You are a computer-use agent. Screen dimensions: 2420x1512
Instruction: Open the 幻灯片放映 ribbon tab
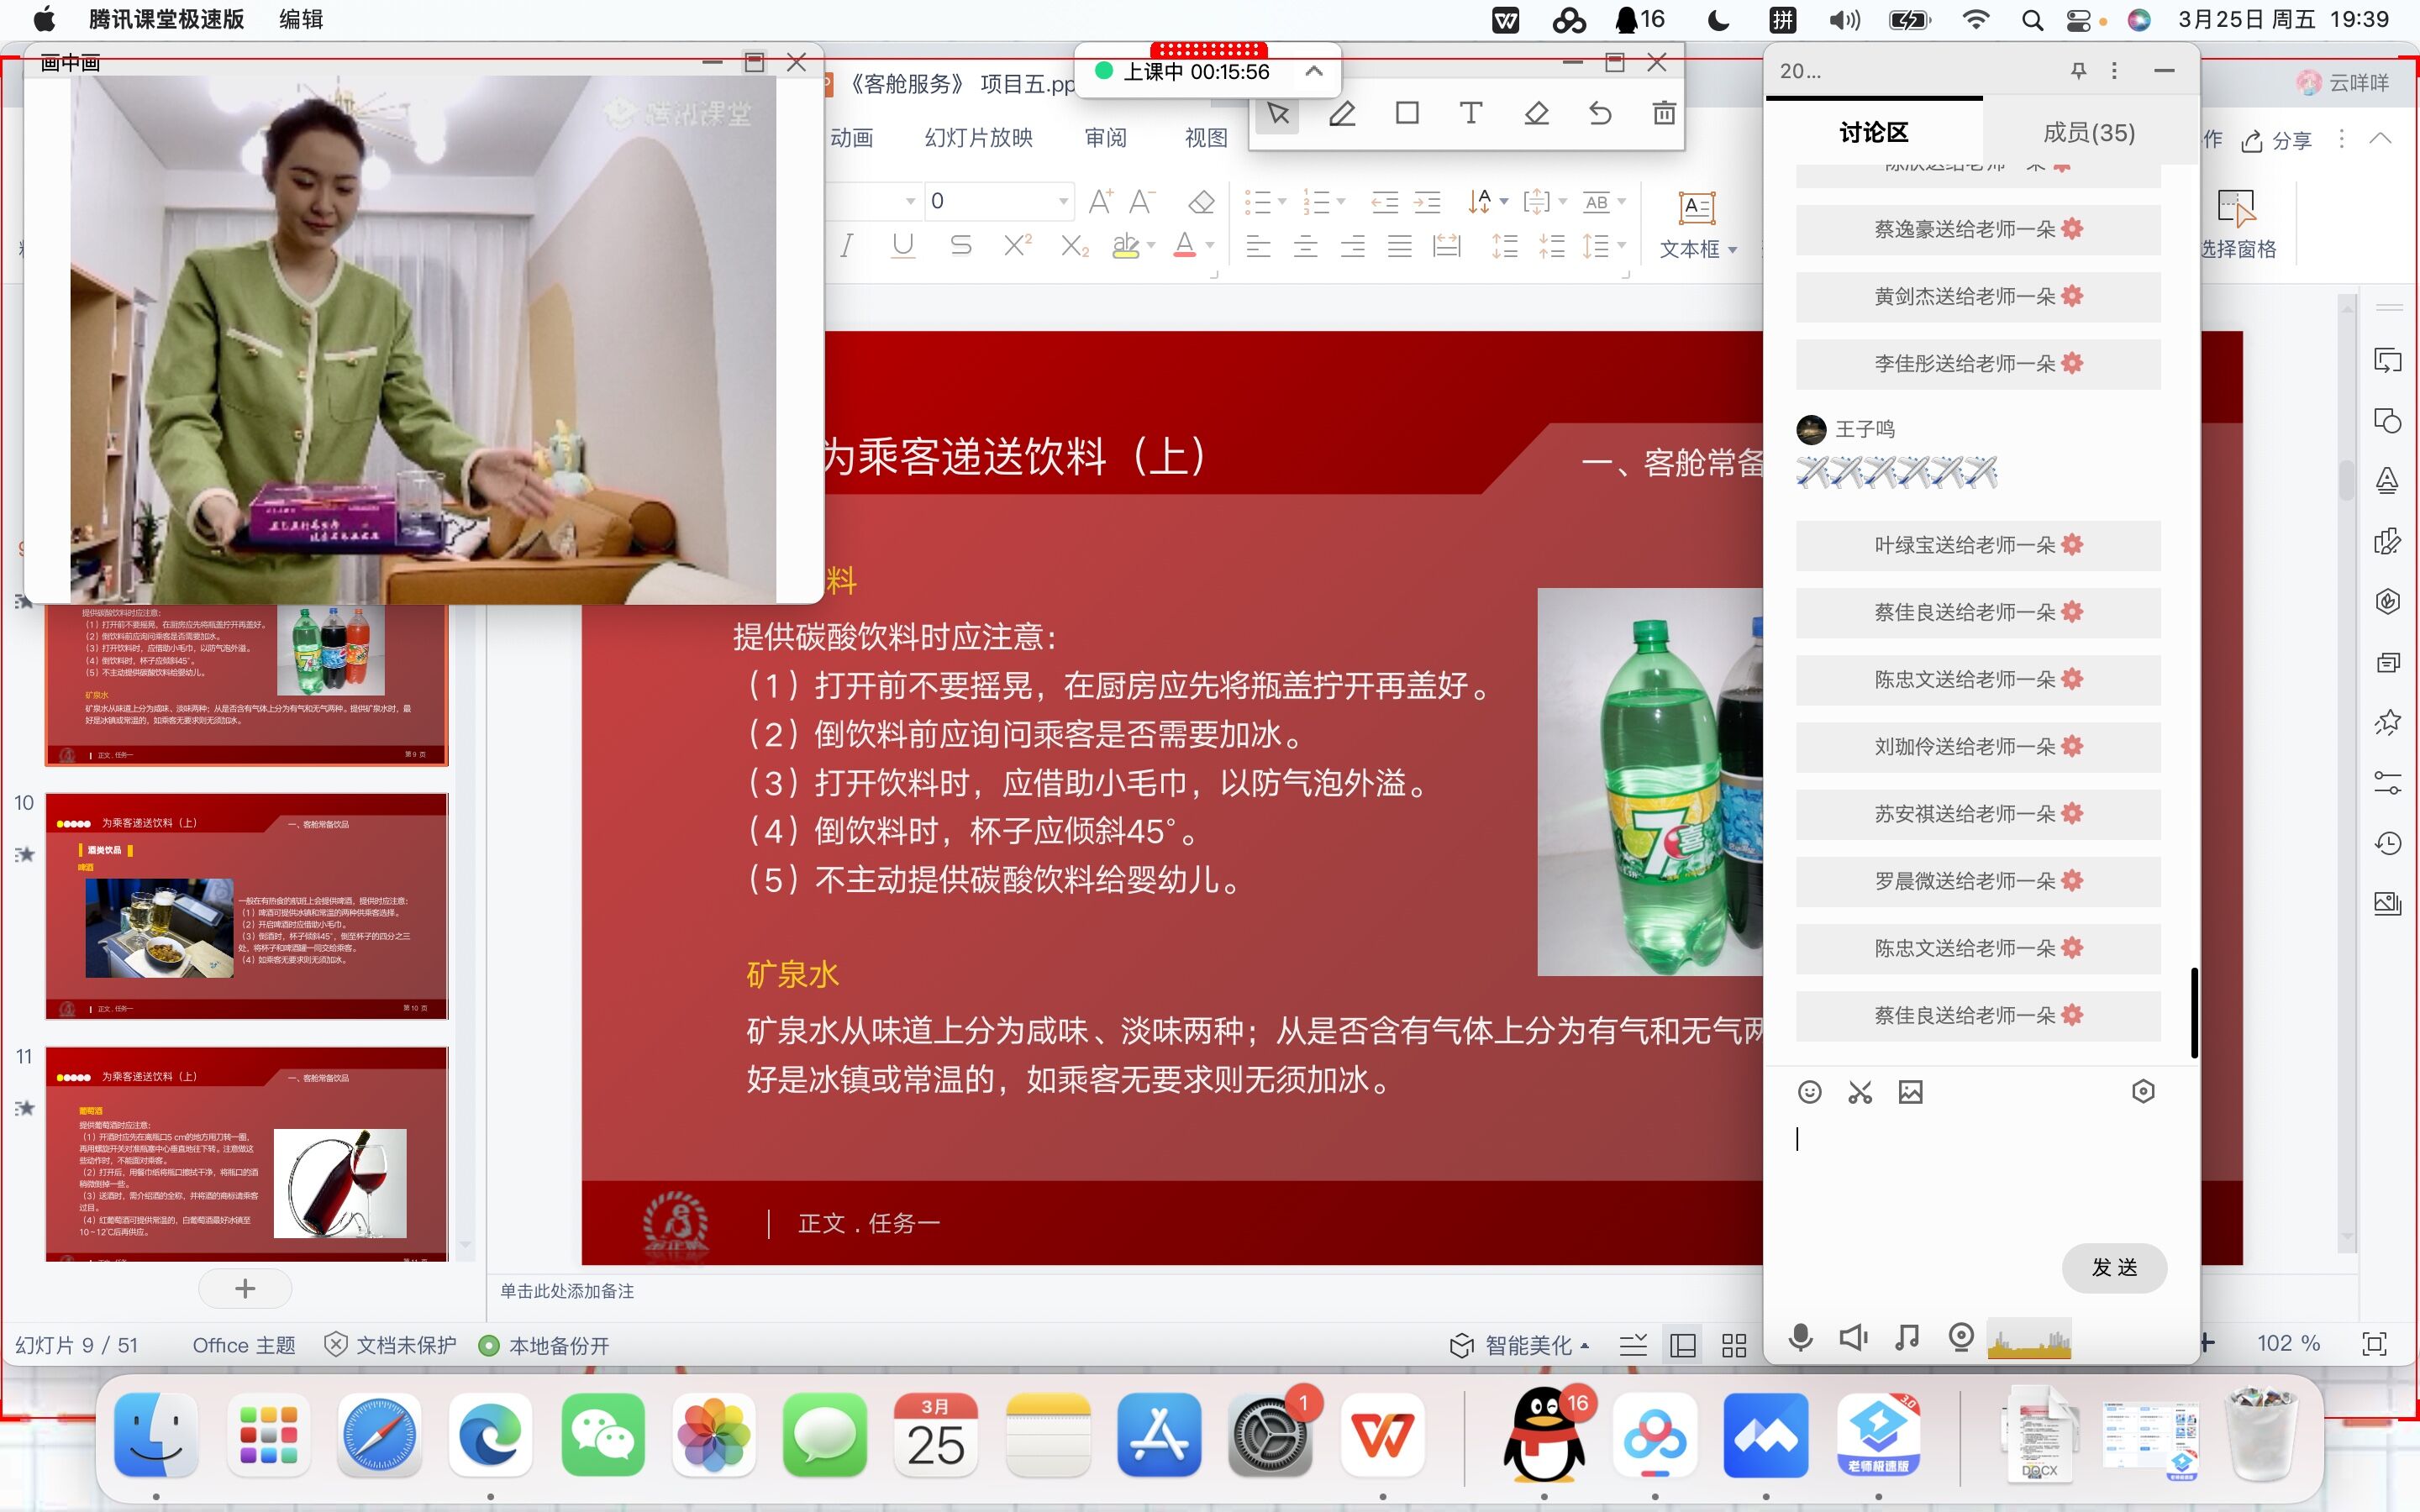pyautogui.click(x=978, y=138)
